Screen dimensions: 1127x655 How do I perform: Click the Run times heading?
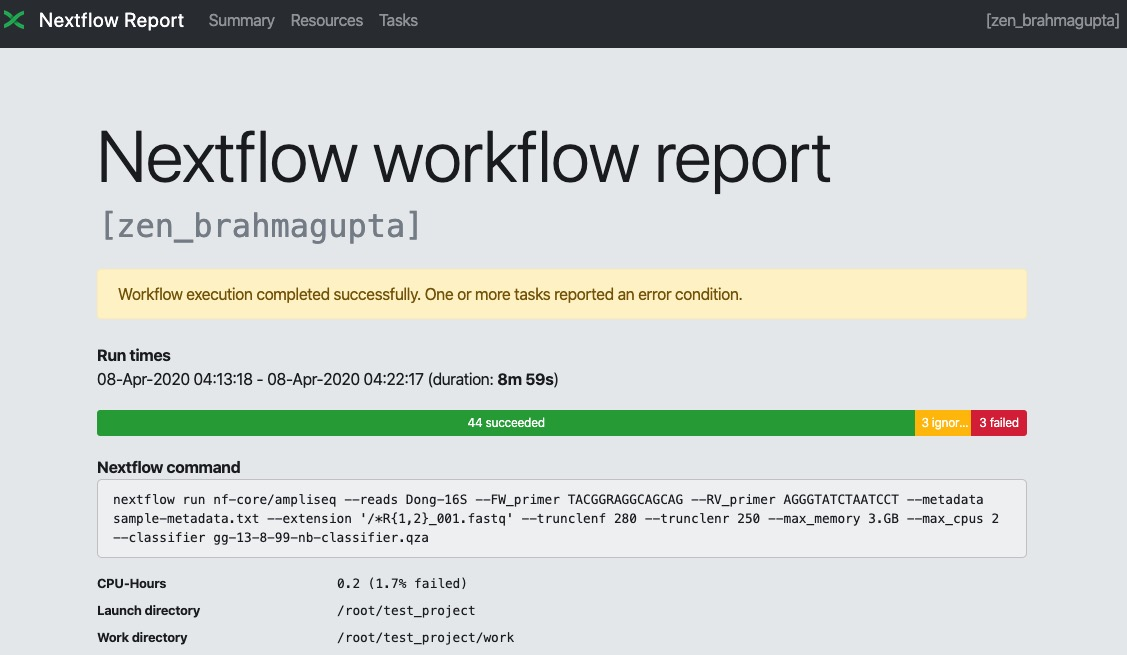(134, 355)
